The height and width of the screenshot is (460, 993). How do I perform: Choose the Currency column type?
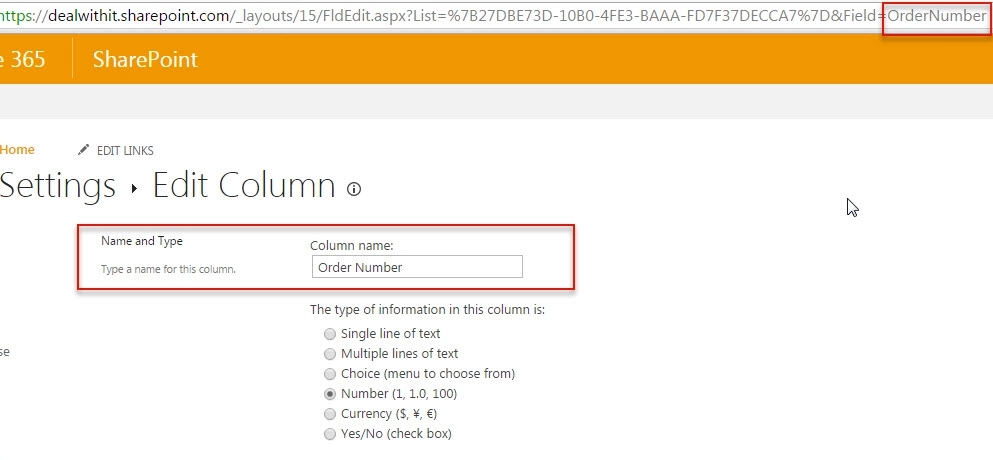(330, 414)
